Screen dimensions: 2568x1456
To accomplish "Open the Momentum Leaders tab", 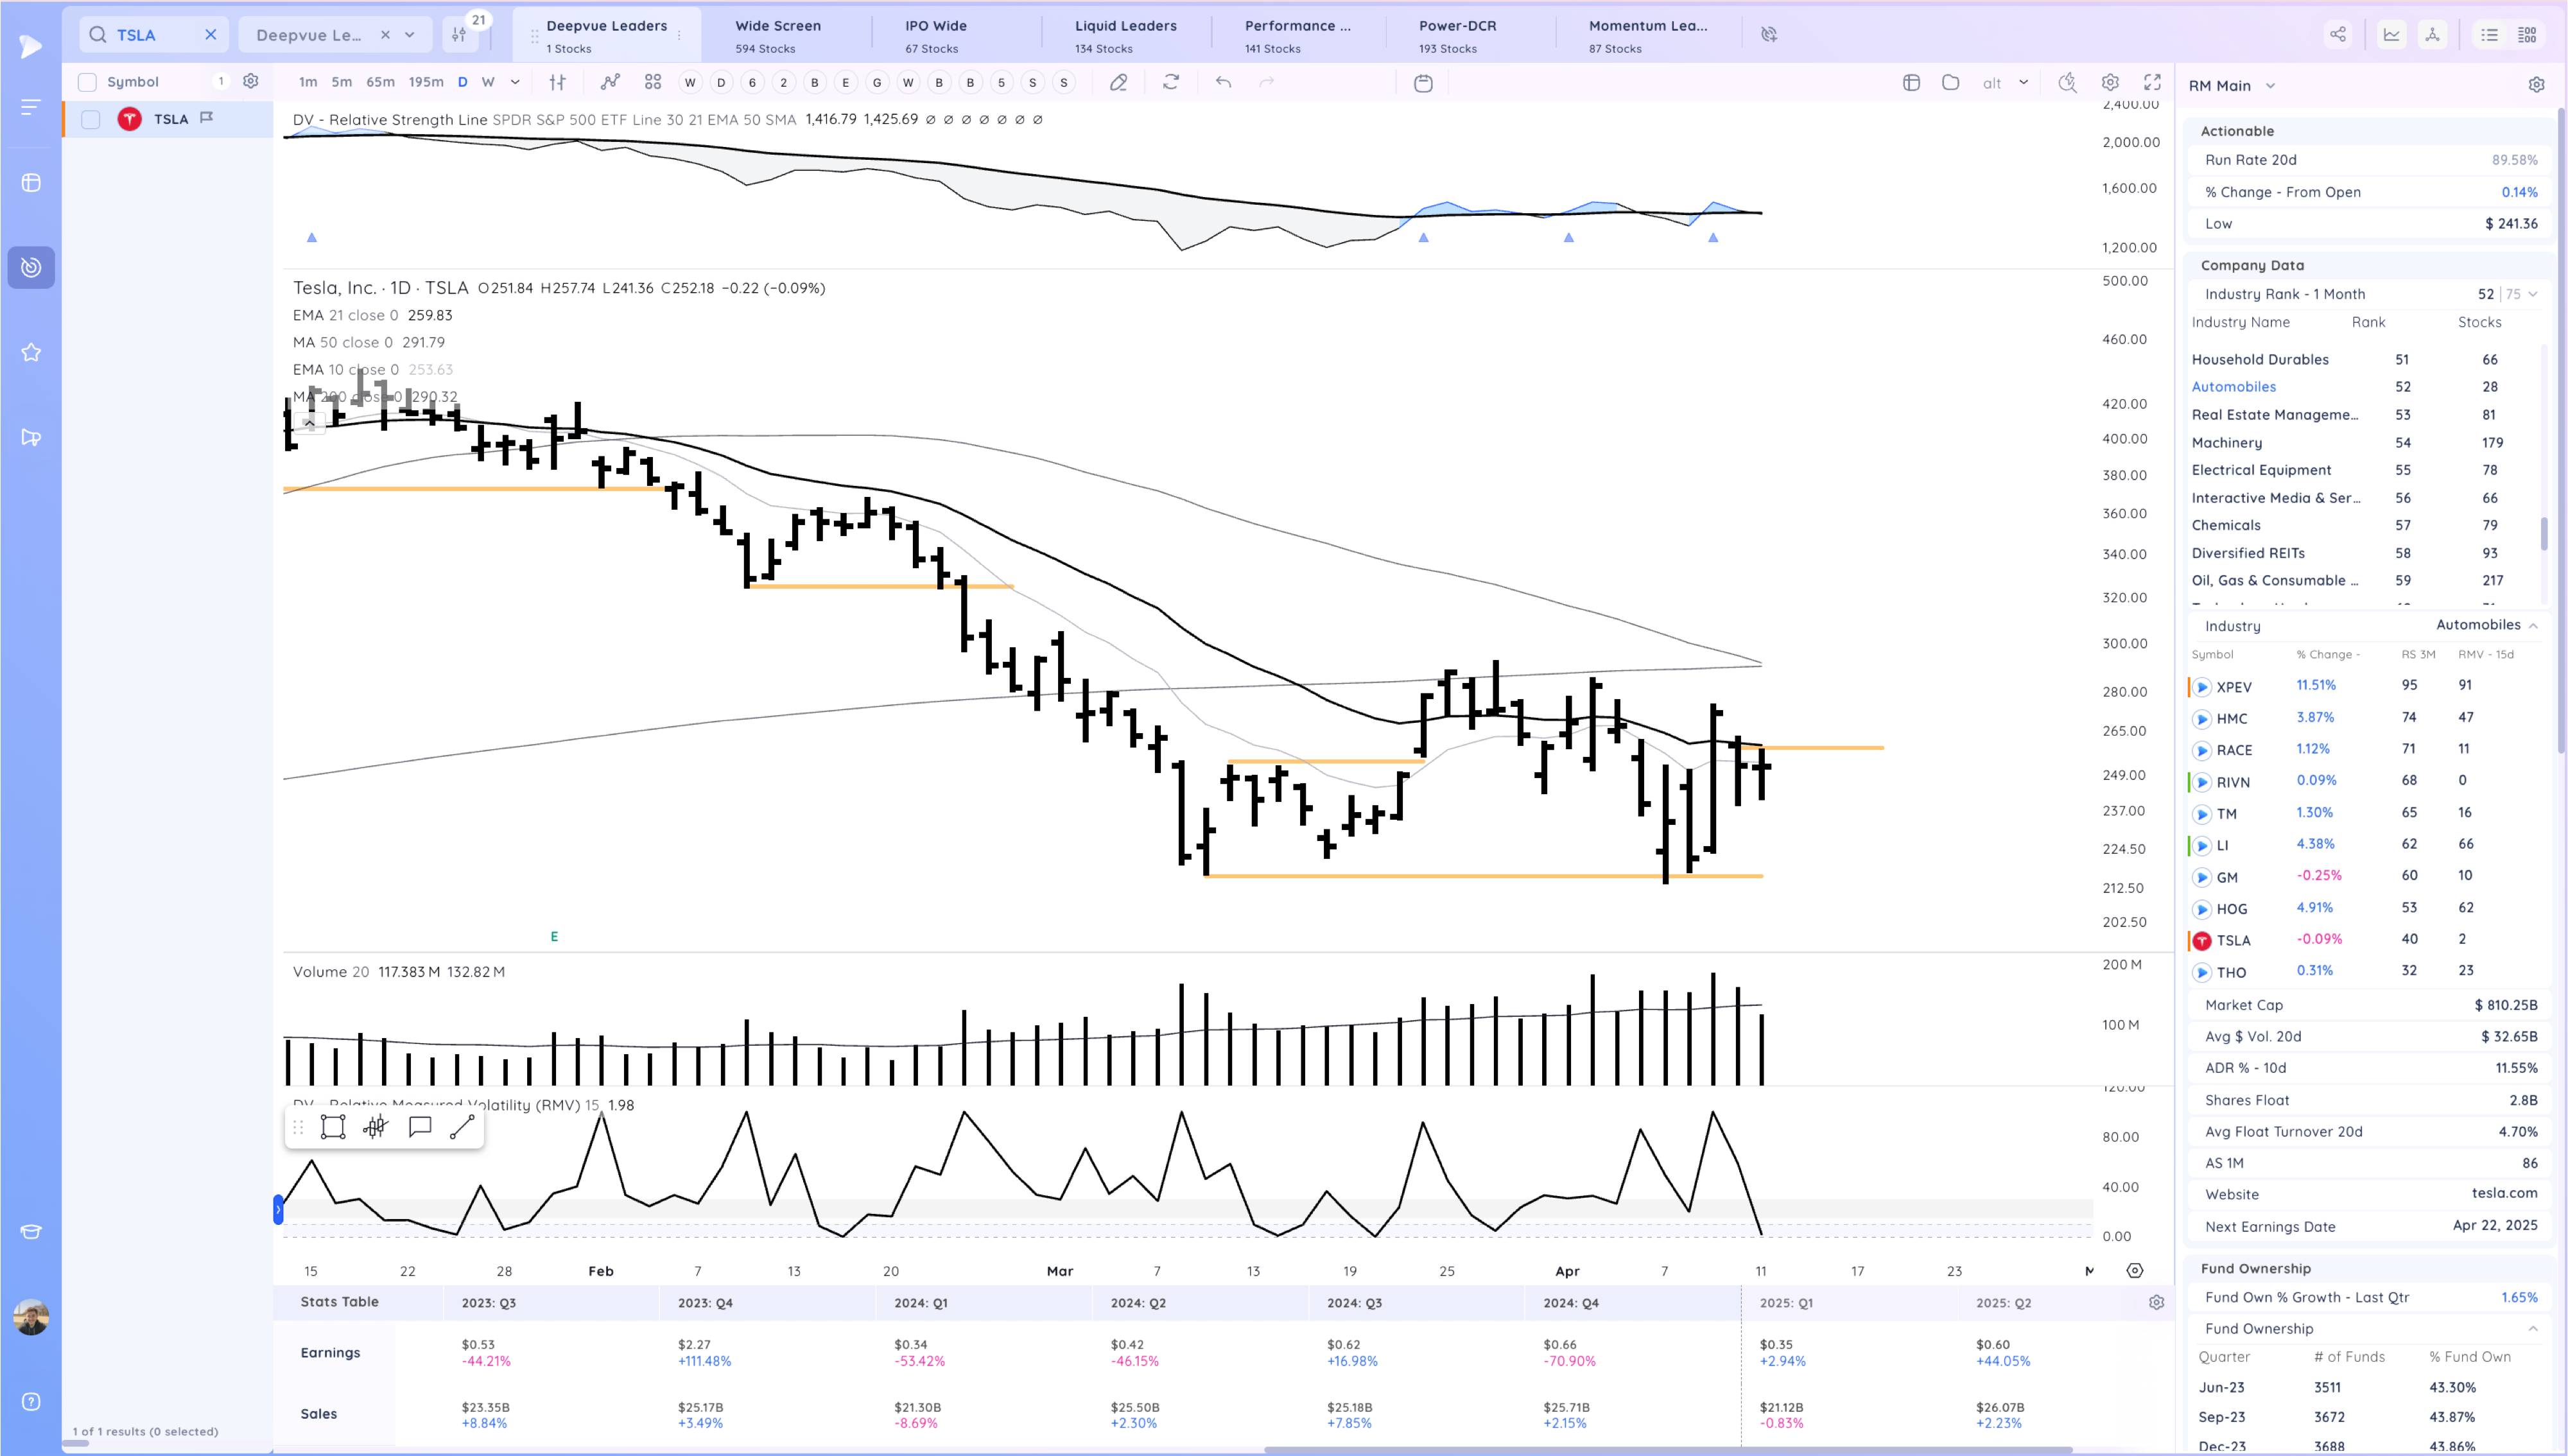I will pos(1647,35).
